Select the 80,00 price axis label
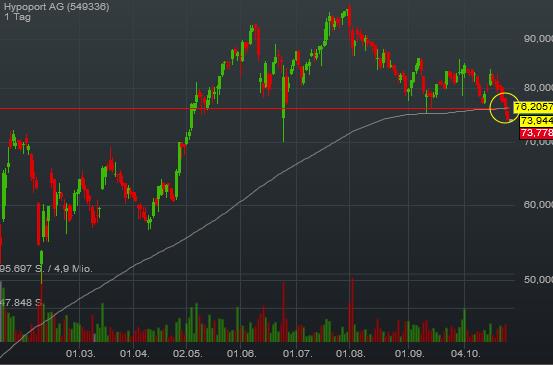The height and width of the screenshot is (365, 553). pos(538,87)
